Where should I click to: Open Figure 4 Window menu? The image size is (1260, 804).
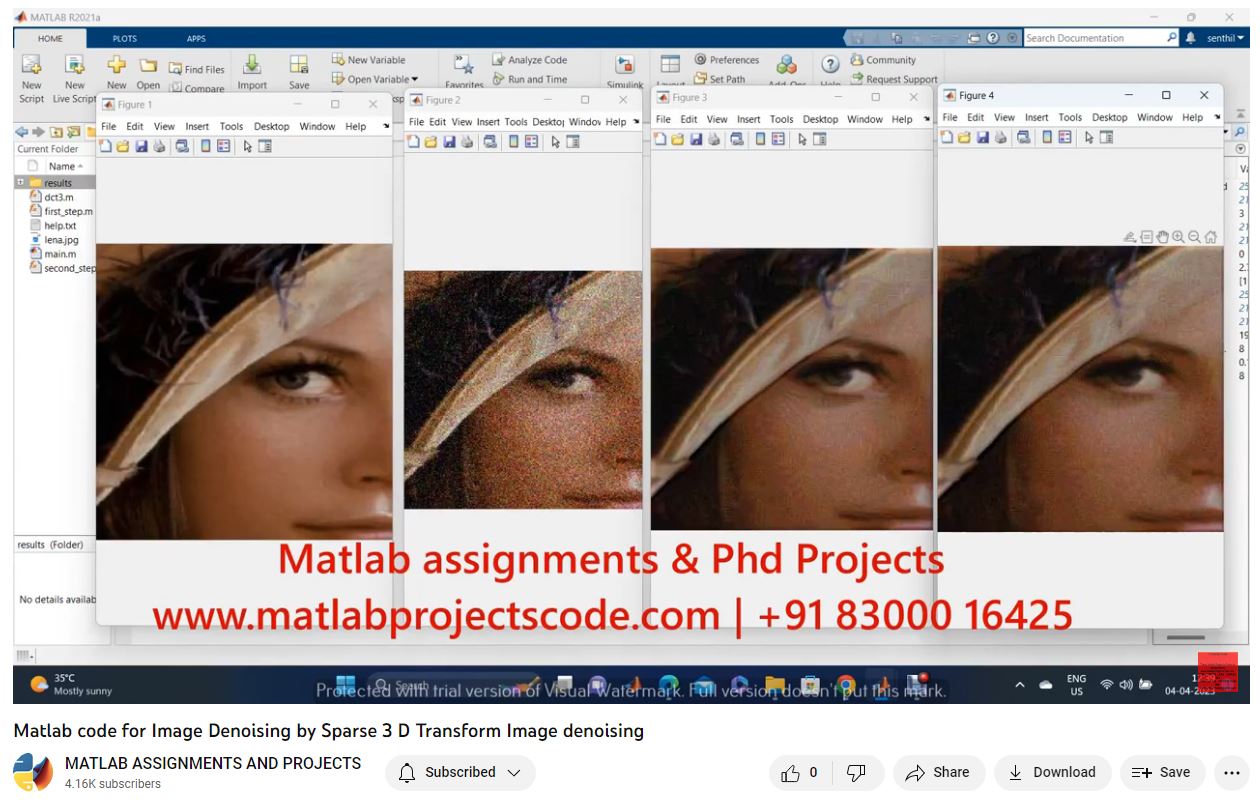pyautogui.click(x=1154, y=117)
